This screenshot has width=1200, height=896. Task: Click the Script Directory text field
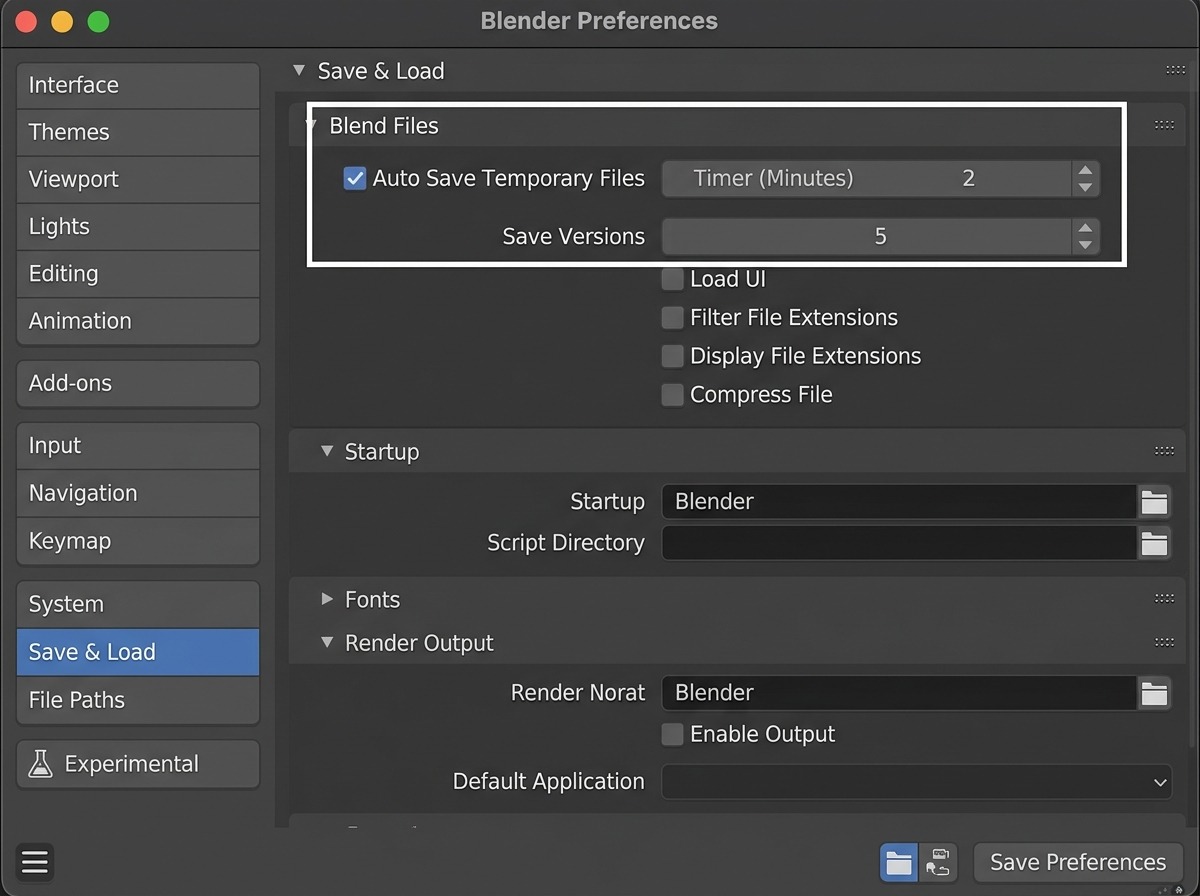pyautogui.click(x=899, y=543)
